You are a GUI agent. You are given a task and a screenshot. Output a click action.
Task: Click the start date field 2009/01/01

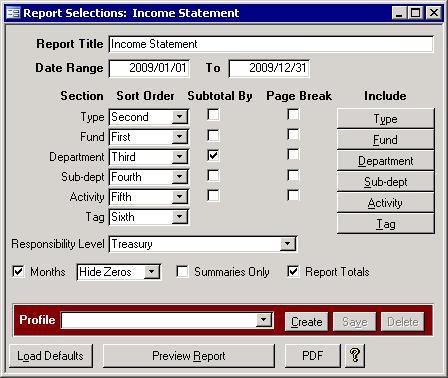click(x=149, y=68)
